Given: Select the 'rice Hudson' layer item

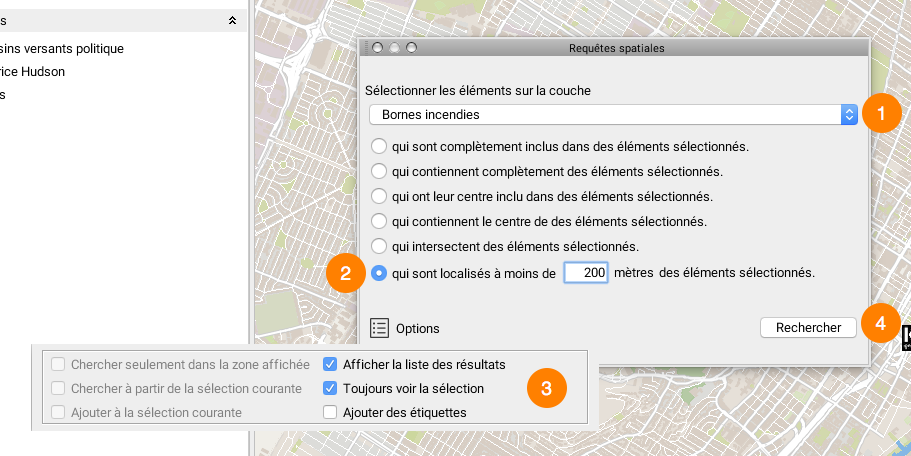Looking at the screenshot, I should pos(33,72).
